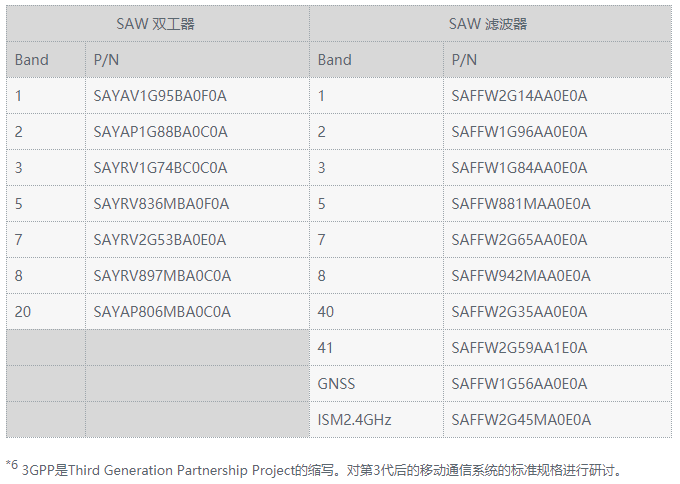Select part number SAYAV1G95BA0F0A
This screenshot has height=484, width=680.
point(160,96)
